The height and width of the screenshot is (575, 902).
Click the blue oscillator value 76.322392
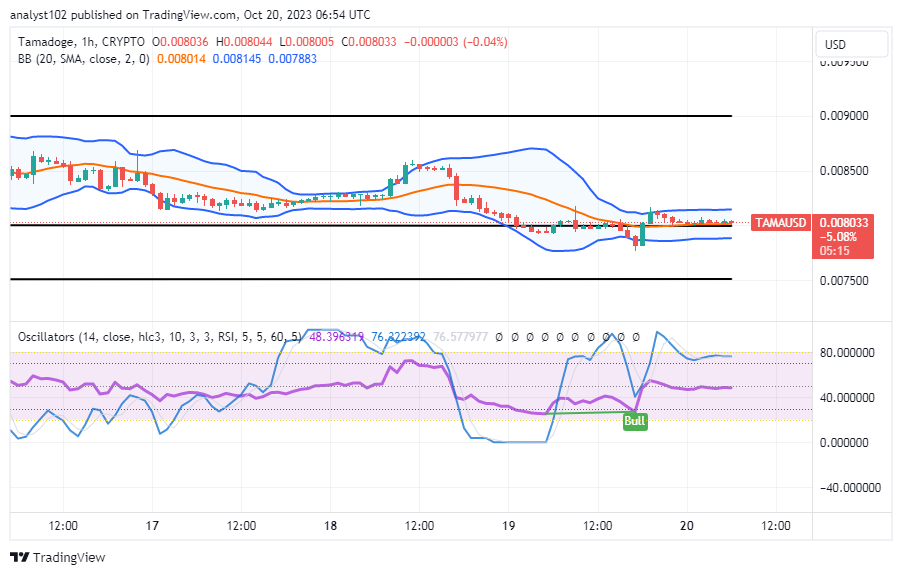pos(399,336)
